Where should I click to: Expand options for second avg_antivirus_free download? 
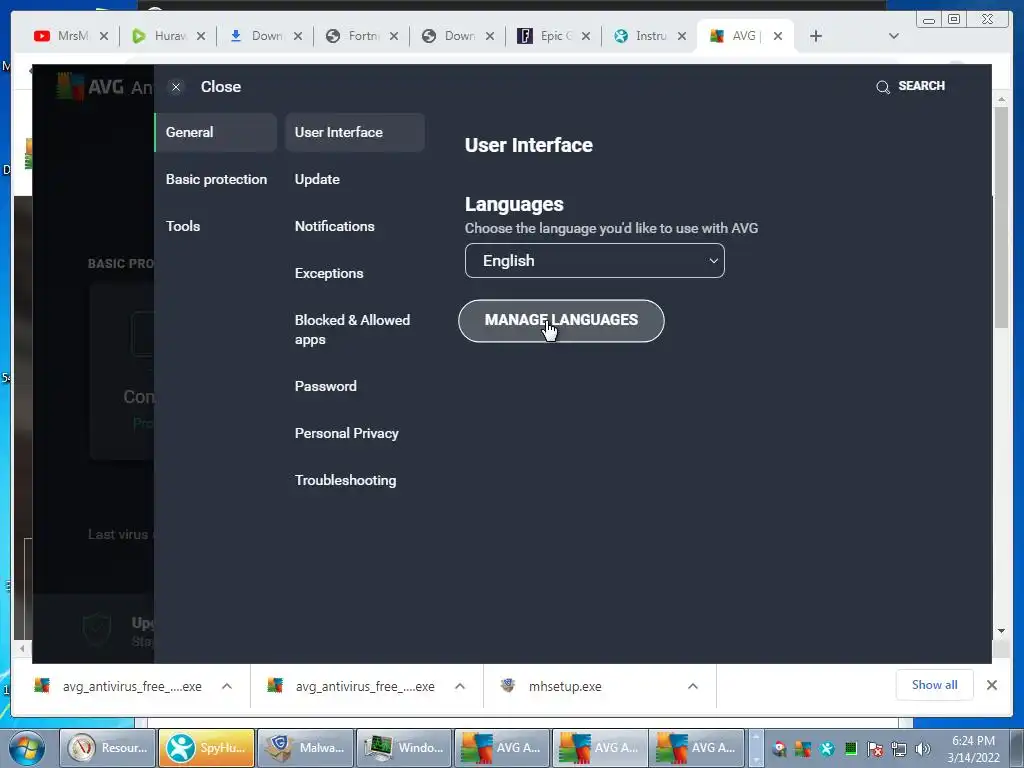(460, 686)
